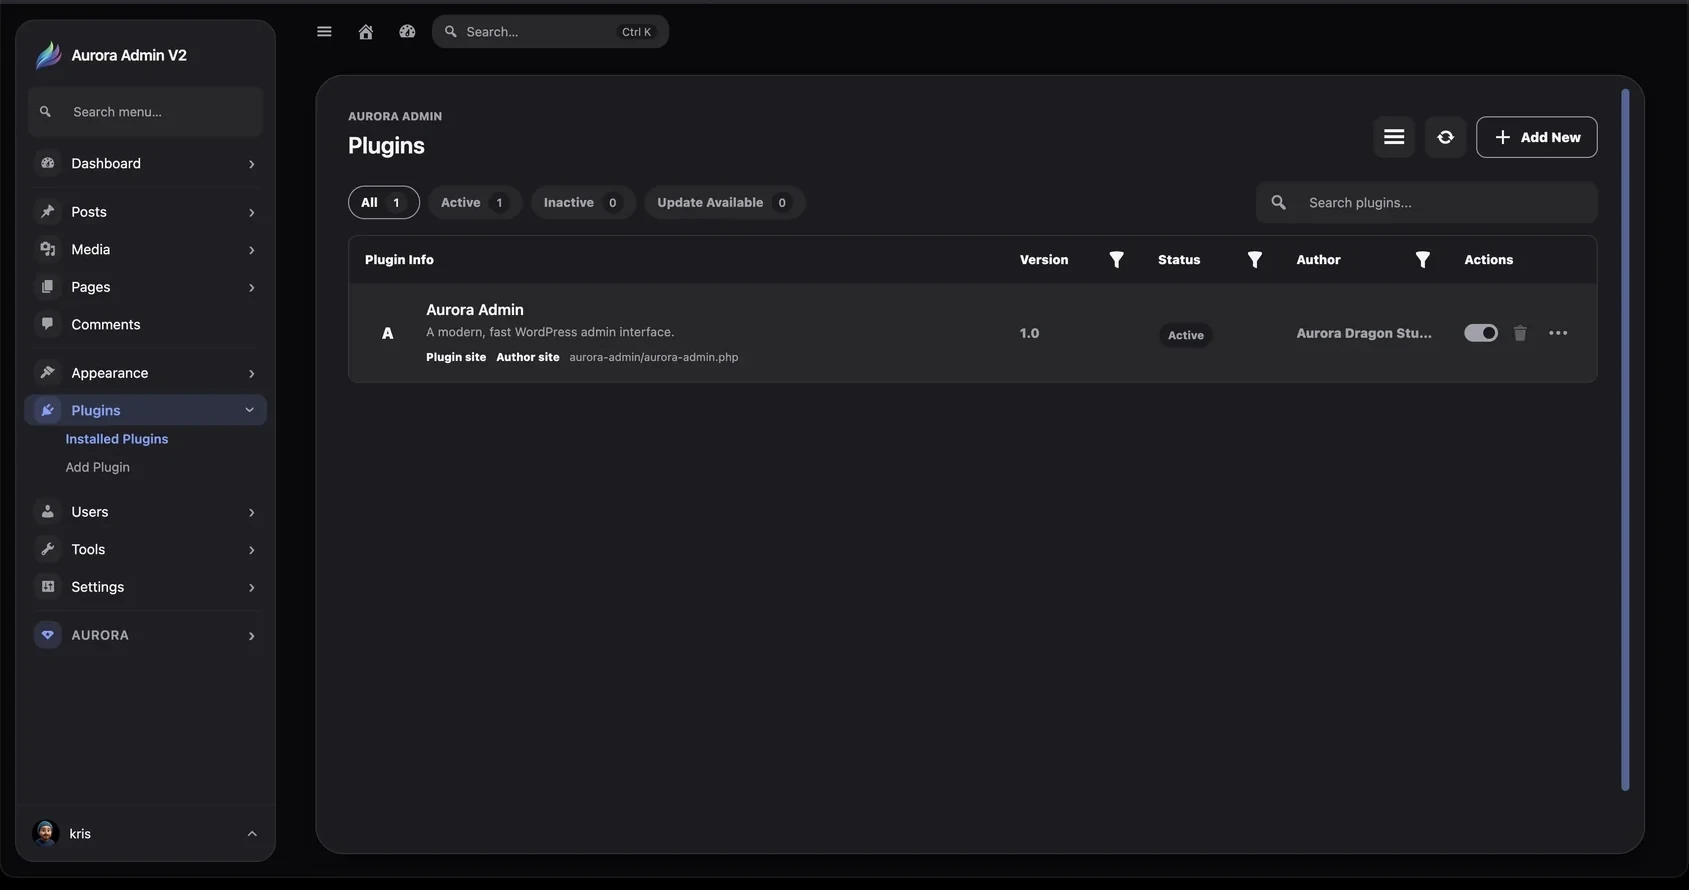1689x890 pixels.
Task: Click the hamburger menu icon in top bar
Action: pos(324,32)
